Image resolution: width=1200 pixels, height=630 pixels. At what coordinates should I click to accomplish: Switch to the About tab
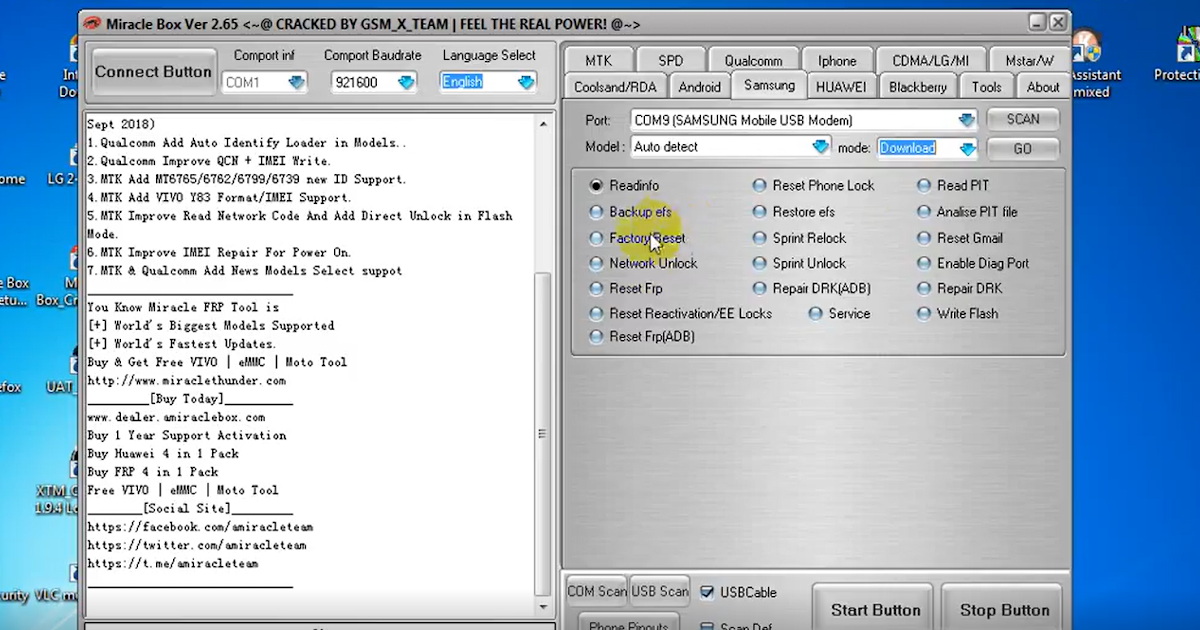tap(1043, 87)
